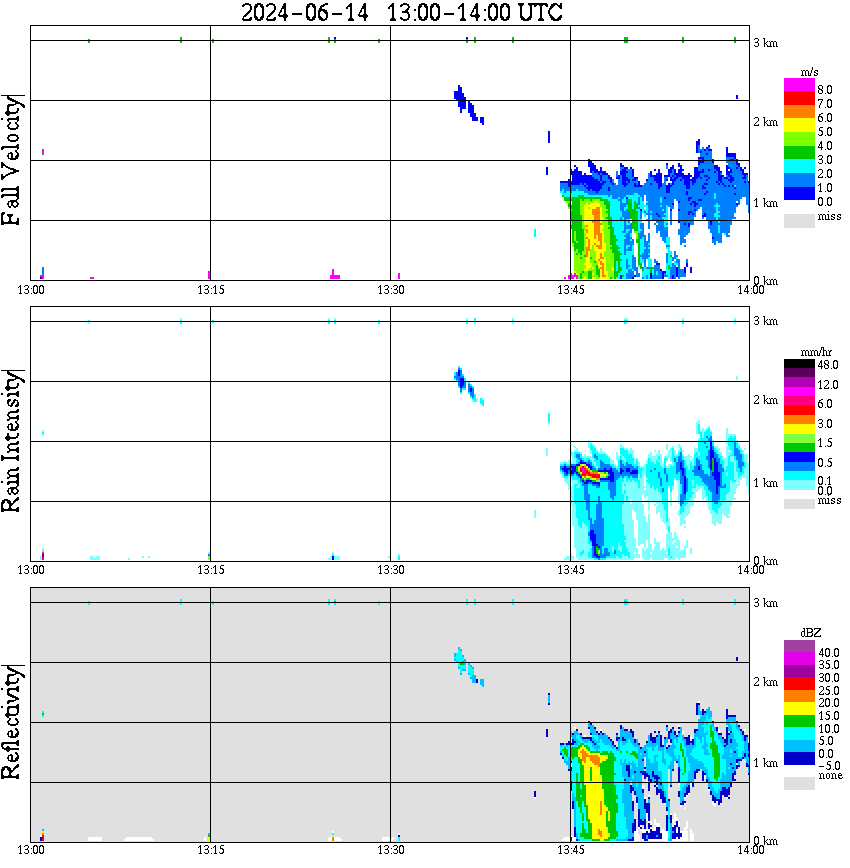The width and height of the screenshot is (850, 868).
Task: Click the gray none swatch in the dBZ legend
Action: [x=799, y=783]
